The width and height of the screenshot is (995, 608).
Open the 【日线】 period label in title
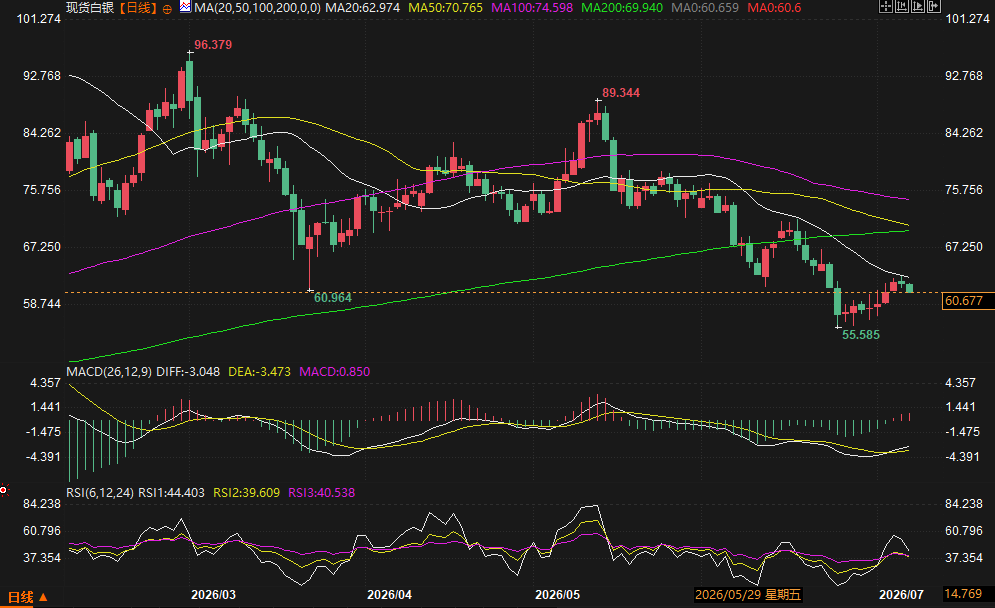[138, 8]
